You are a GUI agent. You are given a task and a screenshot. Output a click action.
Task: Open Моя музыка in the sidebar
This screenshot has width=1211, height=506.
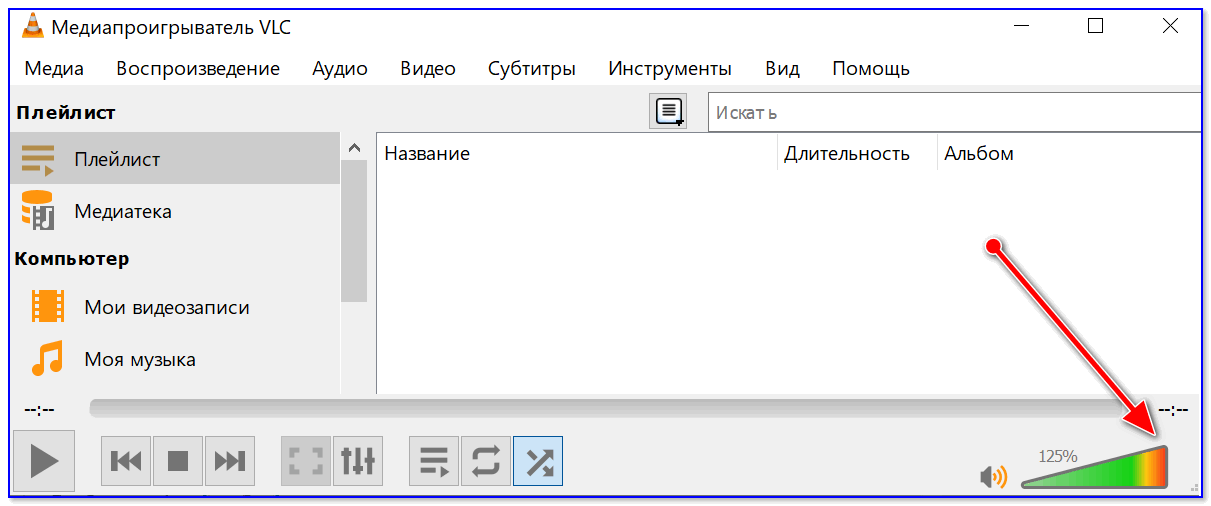coord(175,359)
